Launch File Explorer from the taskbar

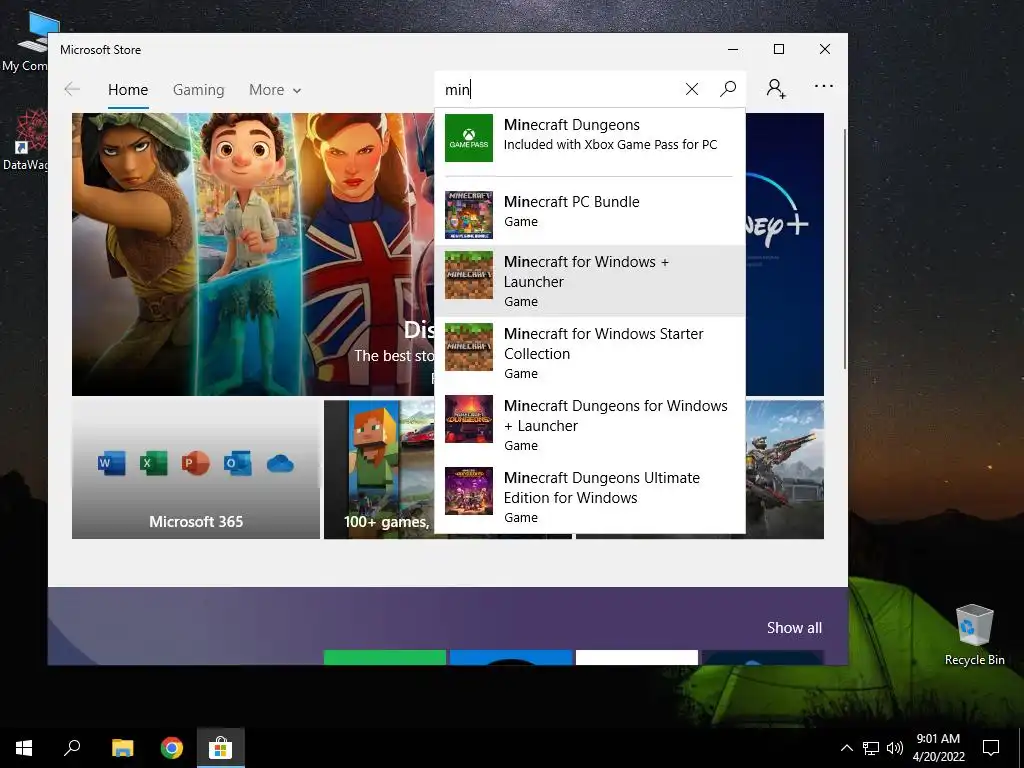[122, 748]
